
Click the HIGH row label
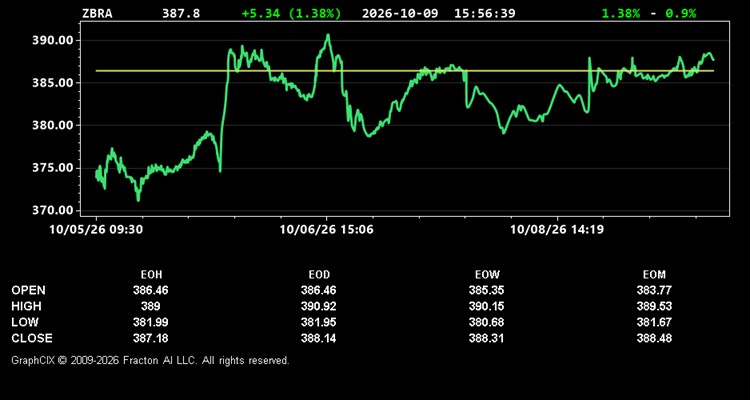pos(26,306)
